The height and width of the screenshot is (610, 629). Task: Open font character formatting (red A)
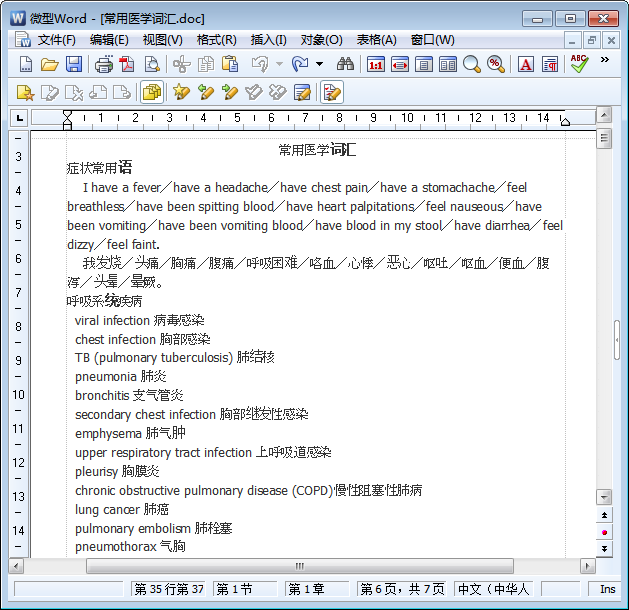[x=526, y=64]
